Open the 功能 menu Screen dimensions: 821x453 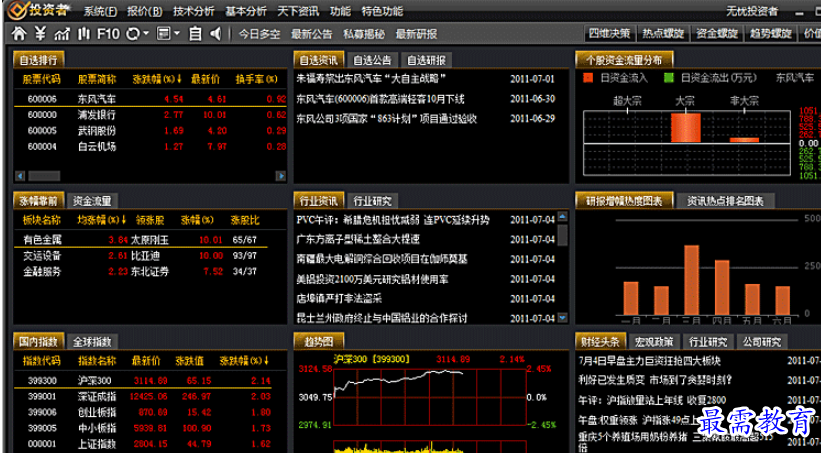click(340, 11)
